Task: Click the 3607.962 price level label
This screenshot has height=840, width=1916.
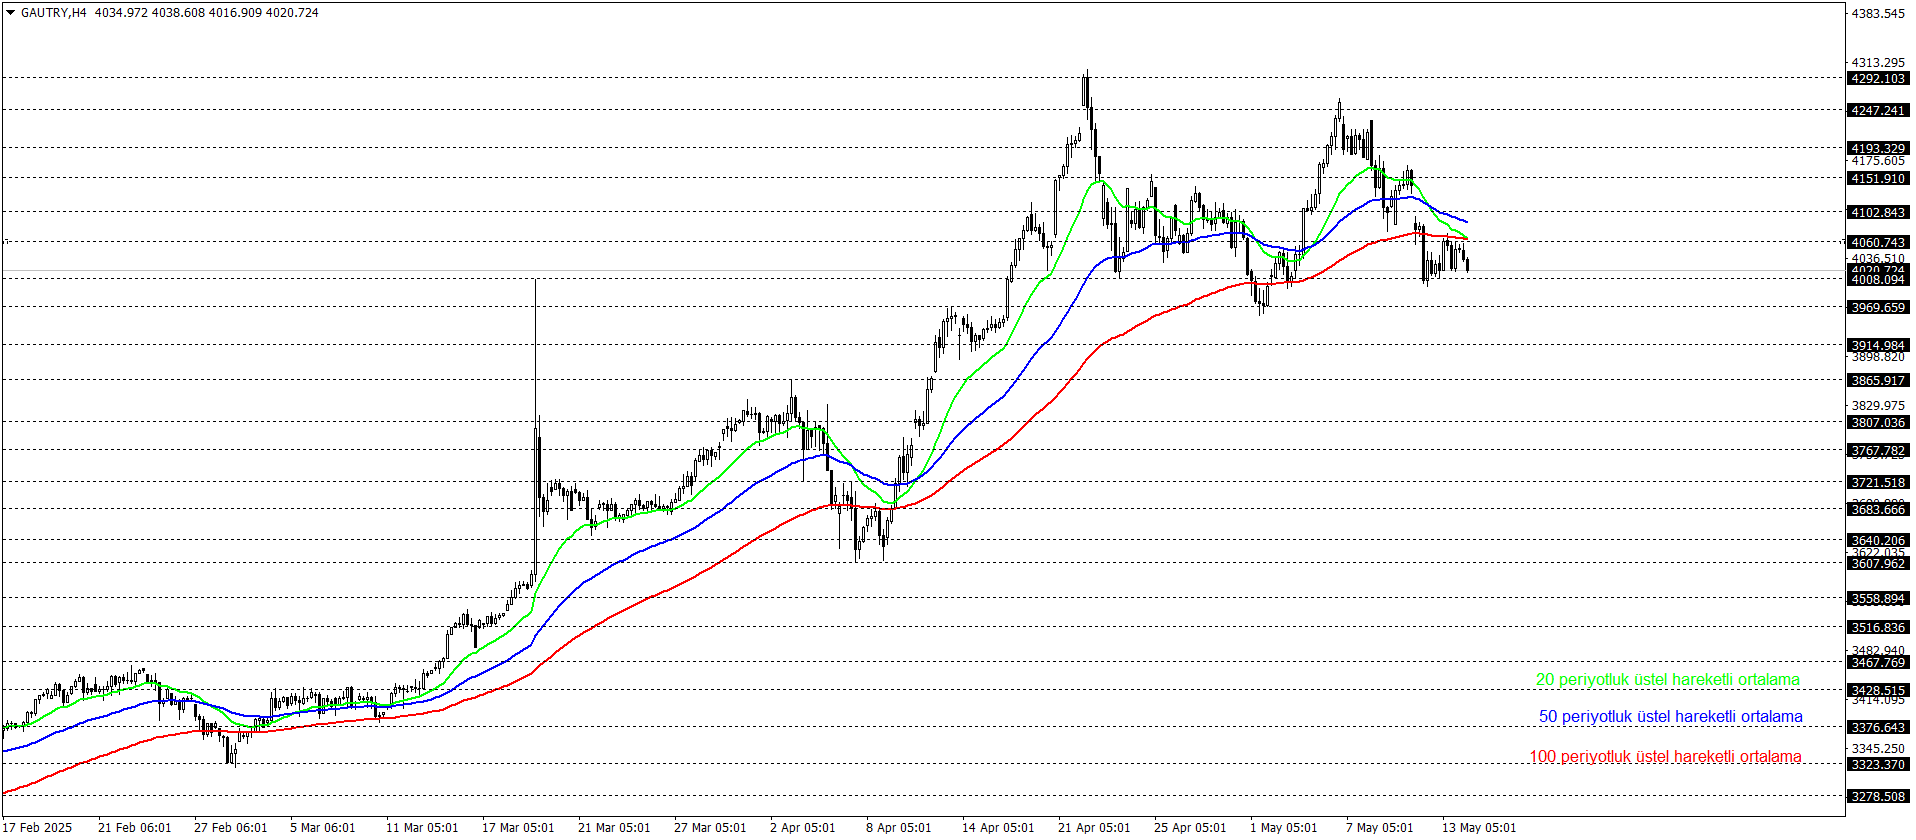Action: (x=1878, y=564)
